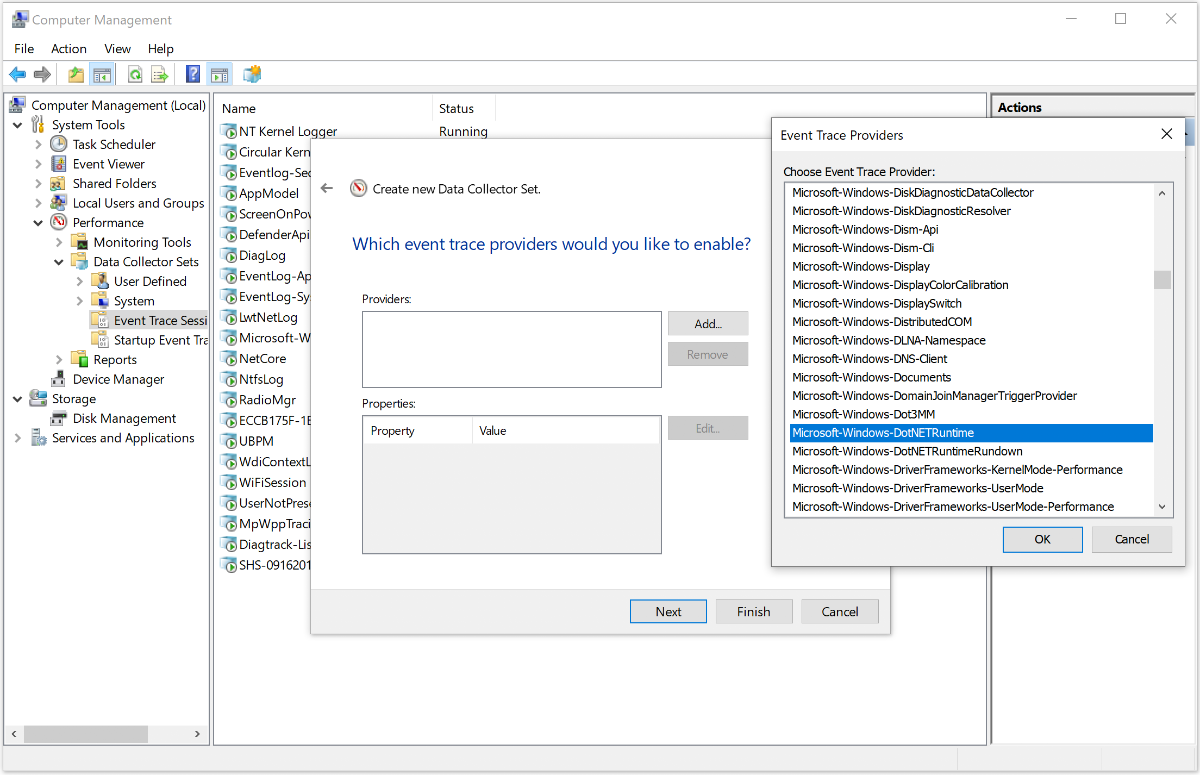Expand the Reports tree node

(x=59, y=360)
